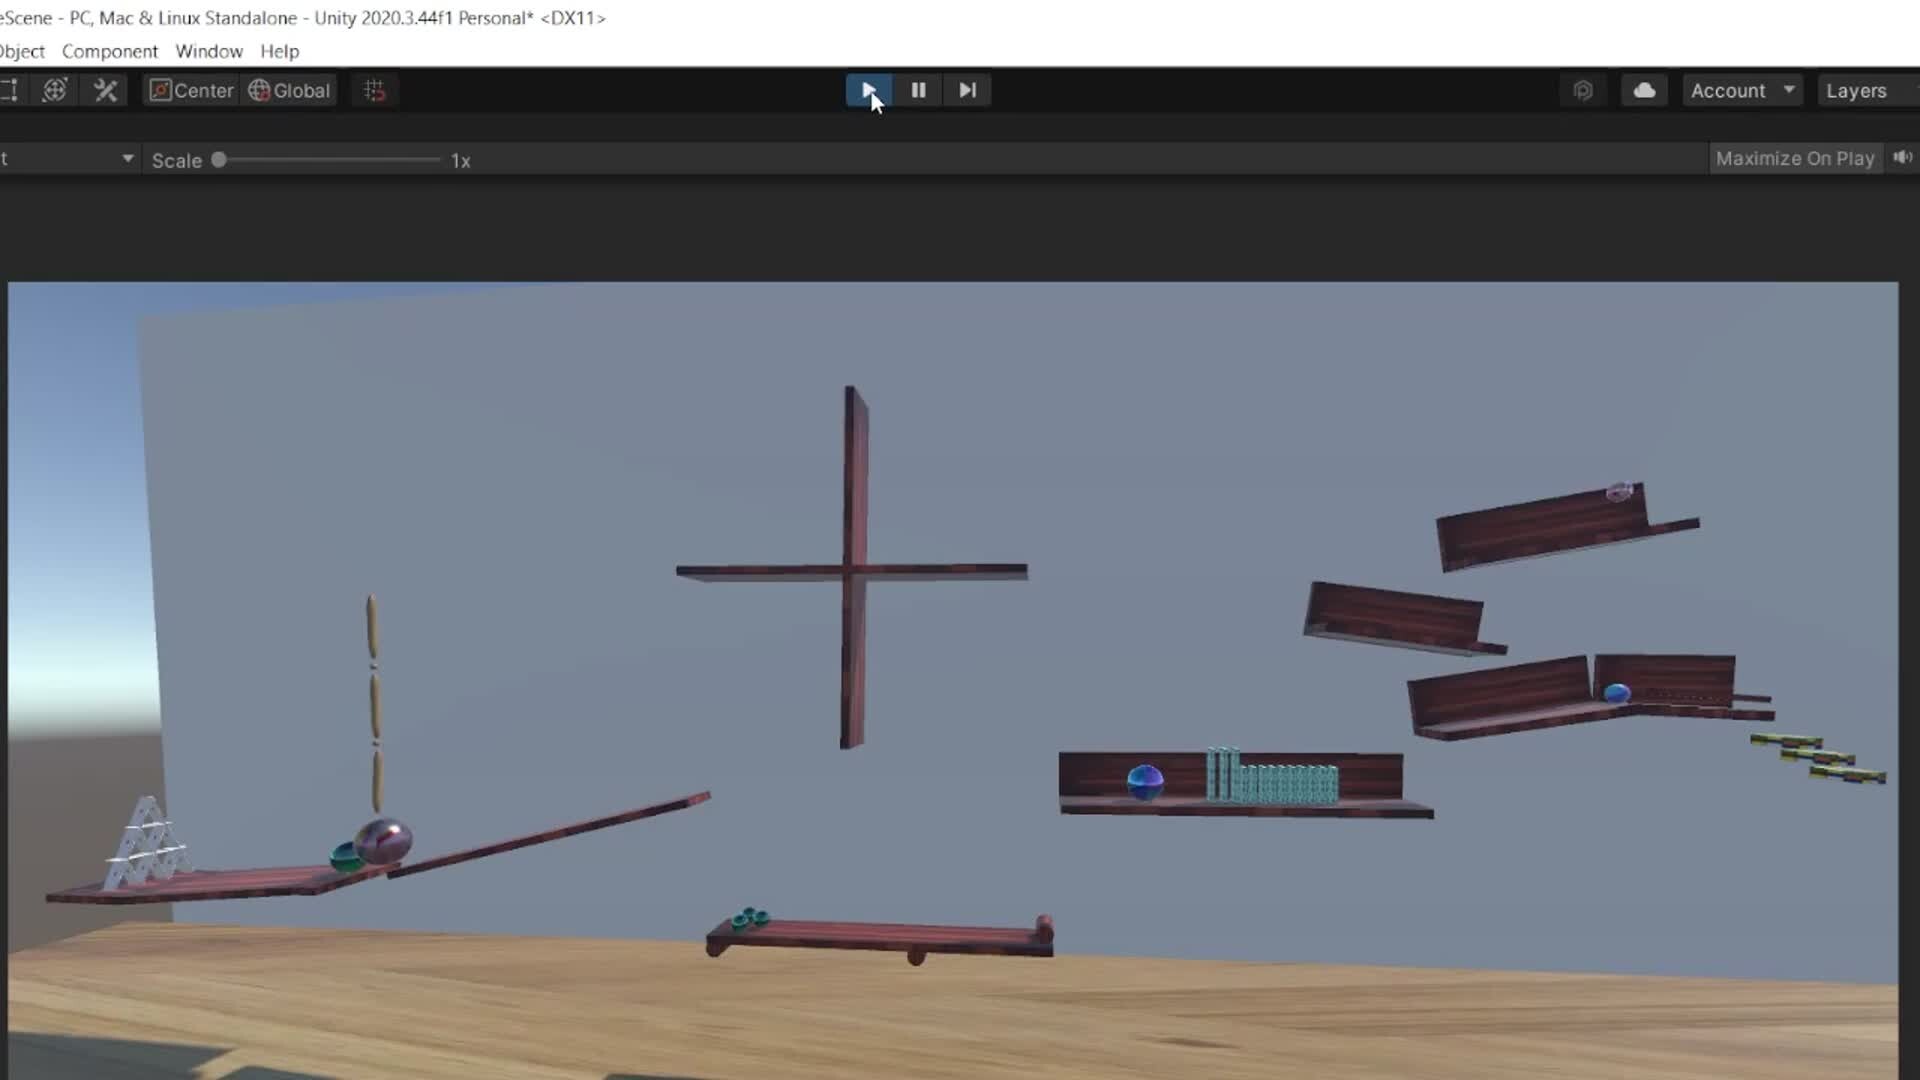The height and width of the screenshot is (1080, 1920).
Task: Stop Play mode with the Play button
Action: [x=868, y=90]
